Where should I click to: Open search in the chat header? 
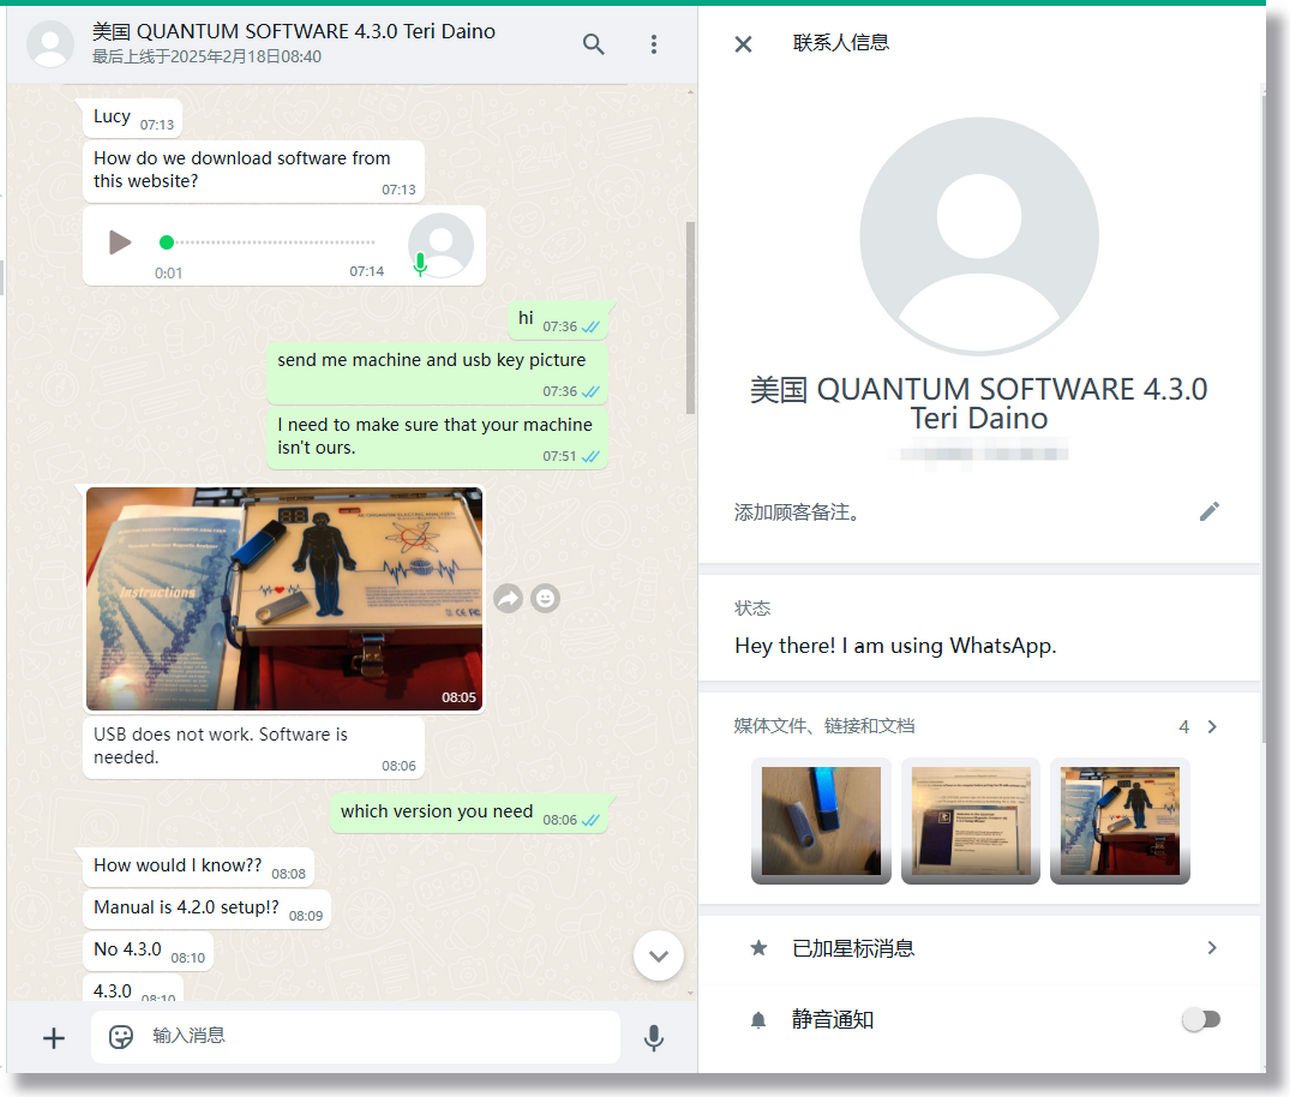tap(594, 44)
